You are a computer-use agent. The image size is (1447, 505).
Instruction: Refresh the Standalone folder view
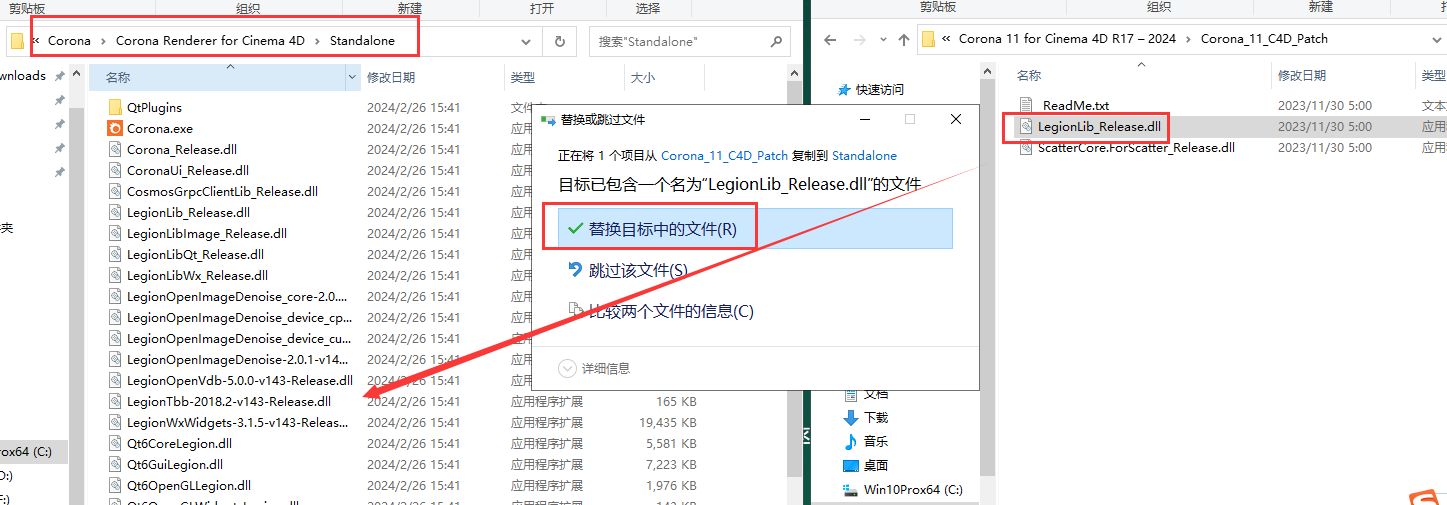(559, 41)
